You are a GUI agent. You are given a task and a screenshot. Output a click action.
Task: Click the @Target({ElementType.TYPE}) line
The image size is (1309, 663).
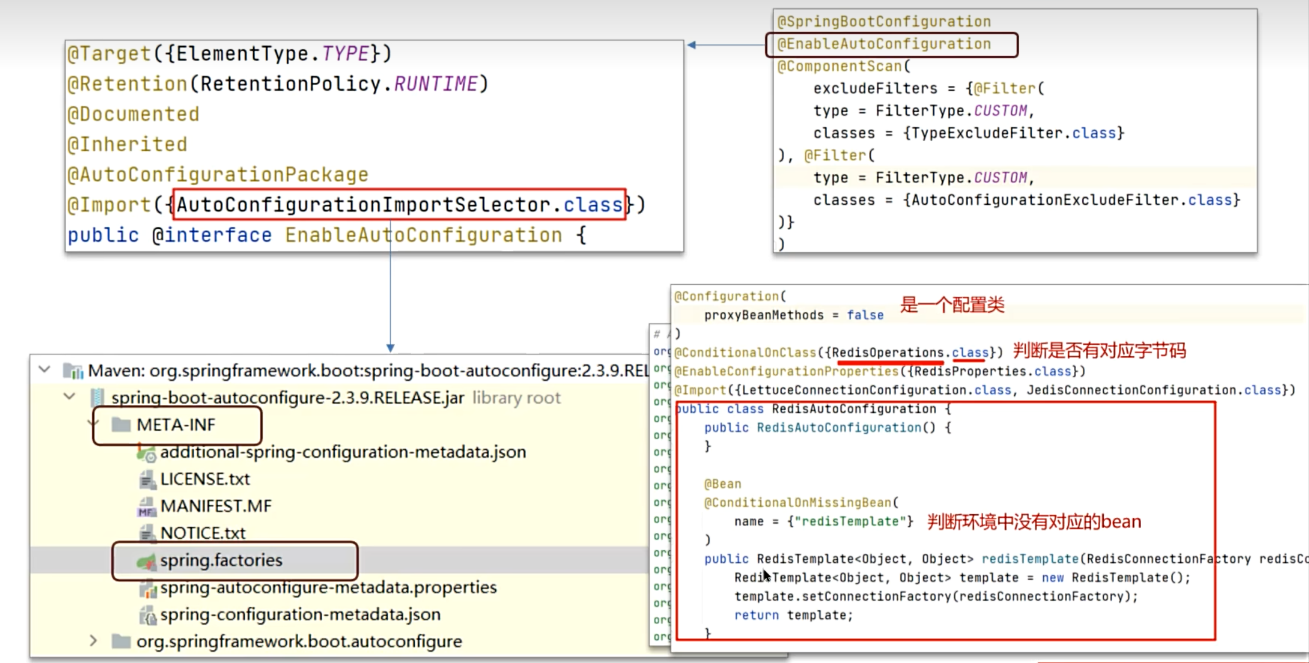[230, 54]
